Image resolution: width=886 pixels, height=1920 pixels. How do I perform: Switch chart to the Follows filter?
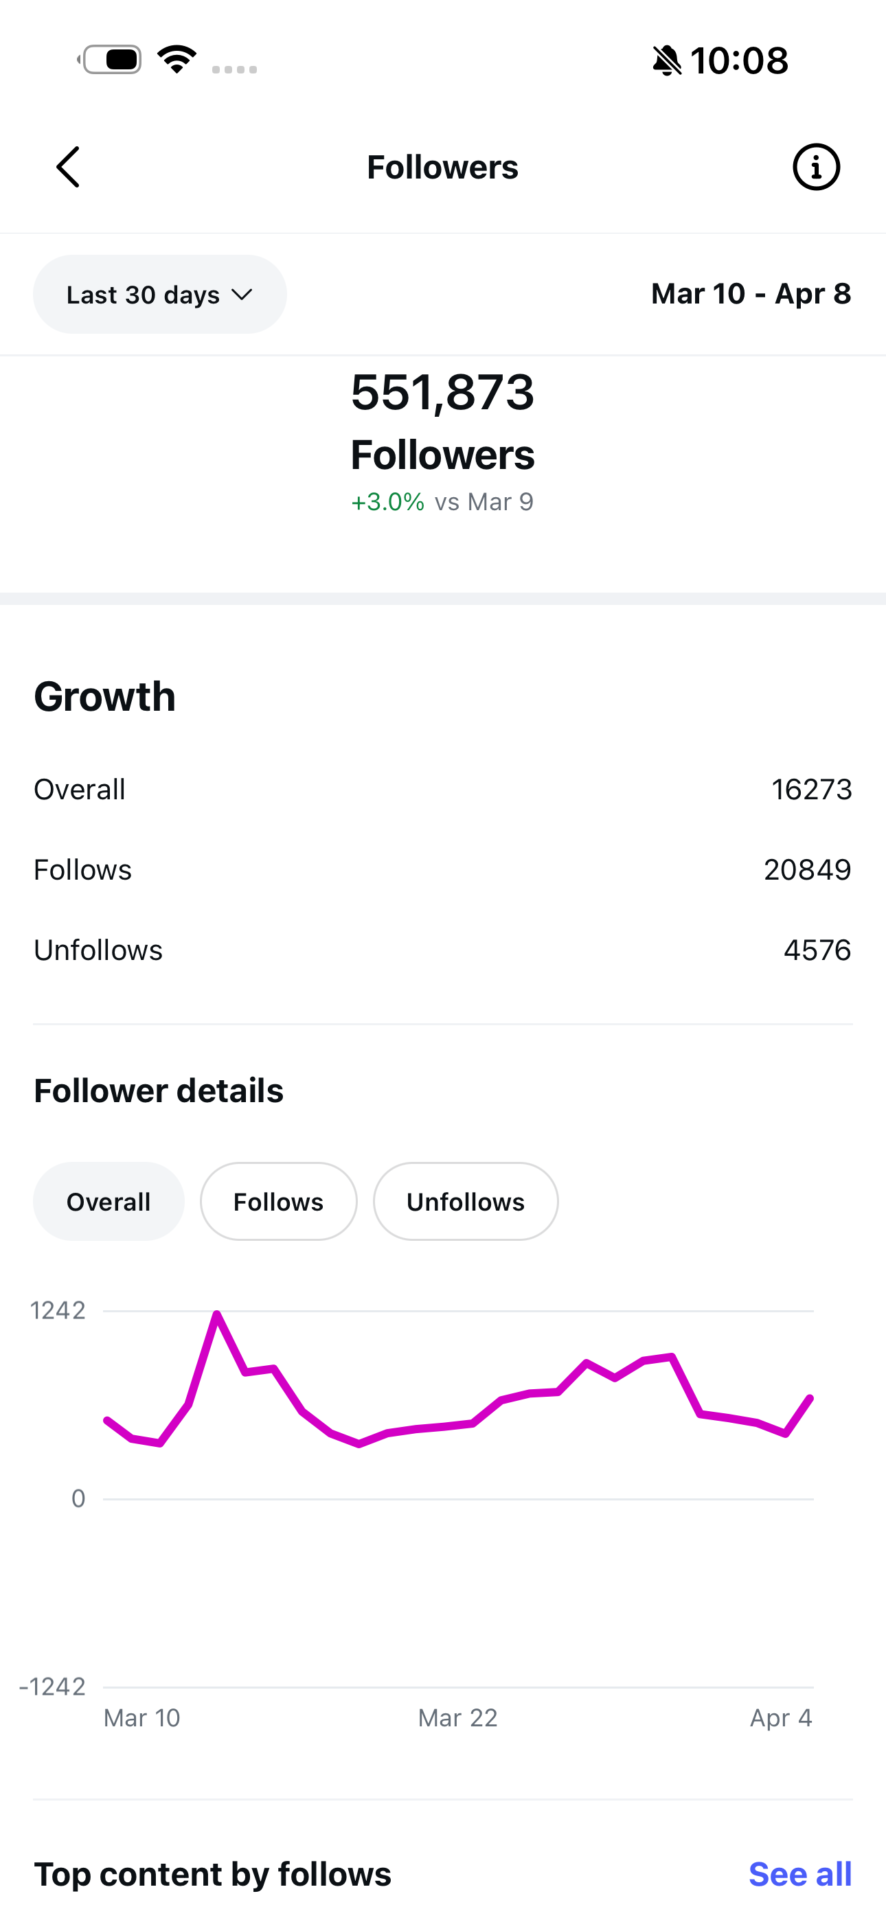click(x=278, y=1202)
